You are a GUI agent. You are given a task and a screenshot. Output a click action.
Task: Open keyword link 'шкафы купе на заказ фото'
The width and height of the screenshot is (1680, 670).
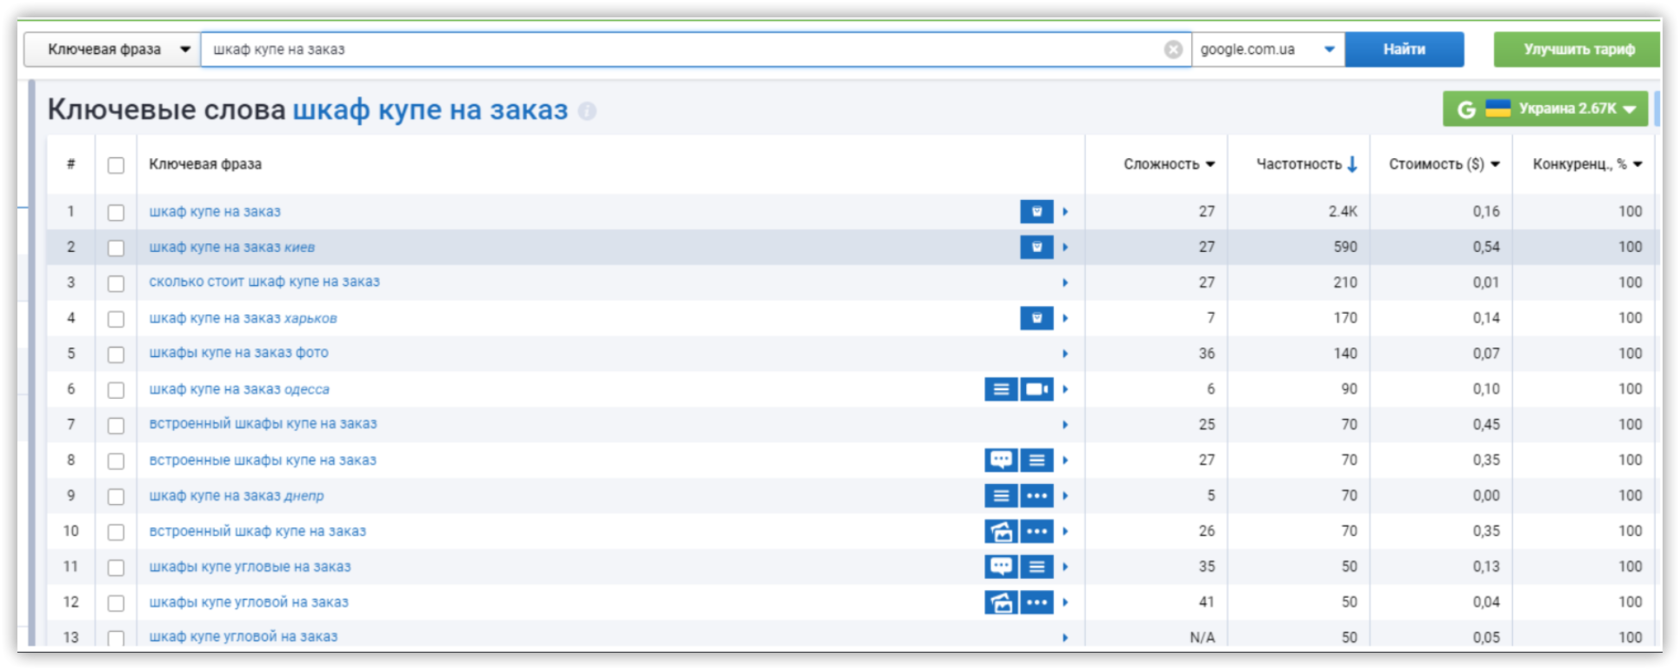(x=239, y=353)
